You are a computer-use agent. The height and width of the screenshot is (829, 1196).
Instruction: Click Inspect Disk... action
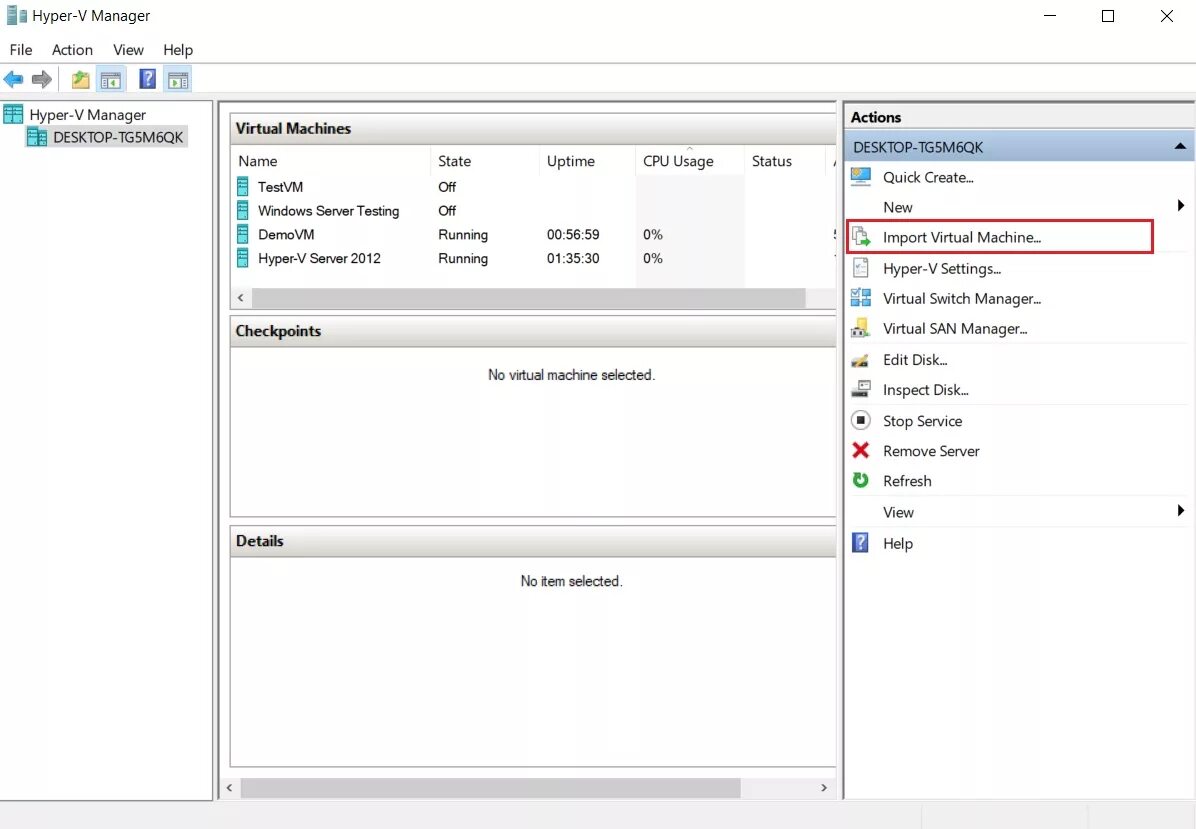(x=926, y=390)
